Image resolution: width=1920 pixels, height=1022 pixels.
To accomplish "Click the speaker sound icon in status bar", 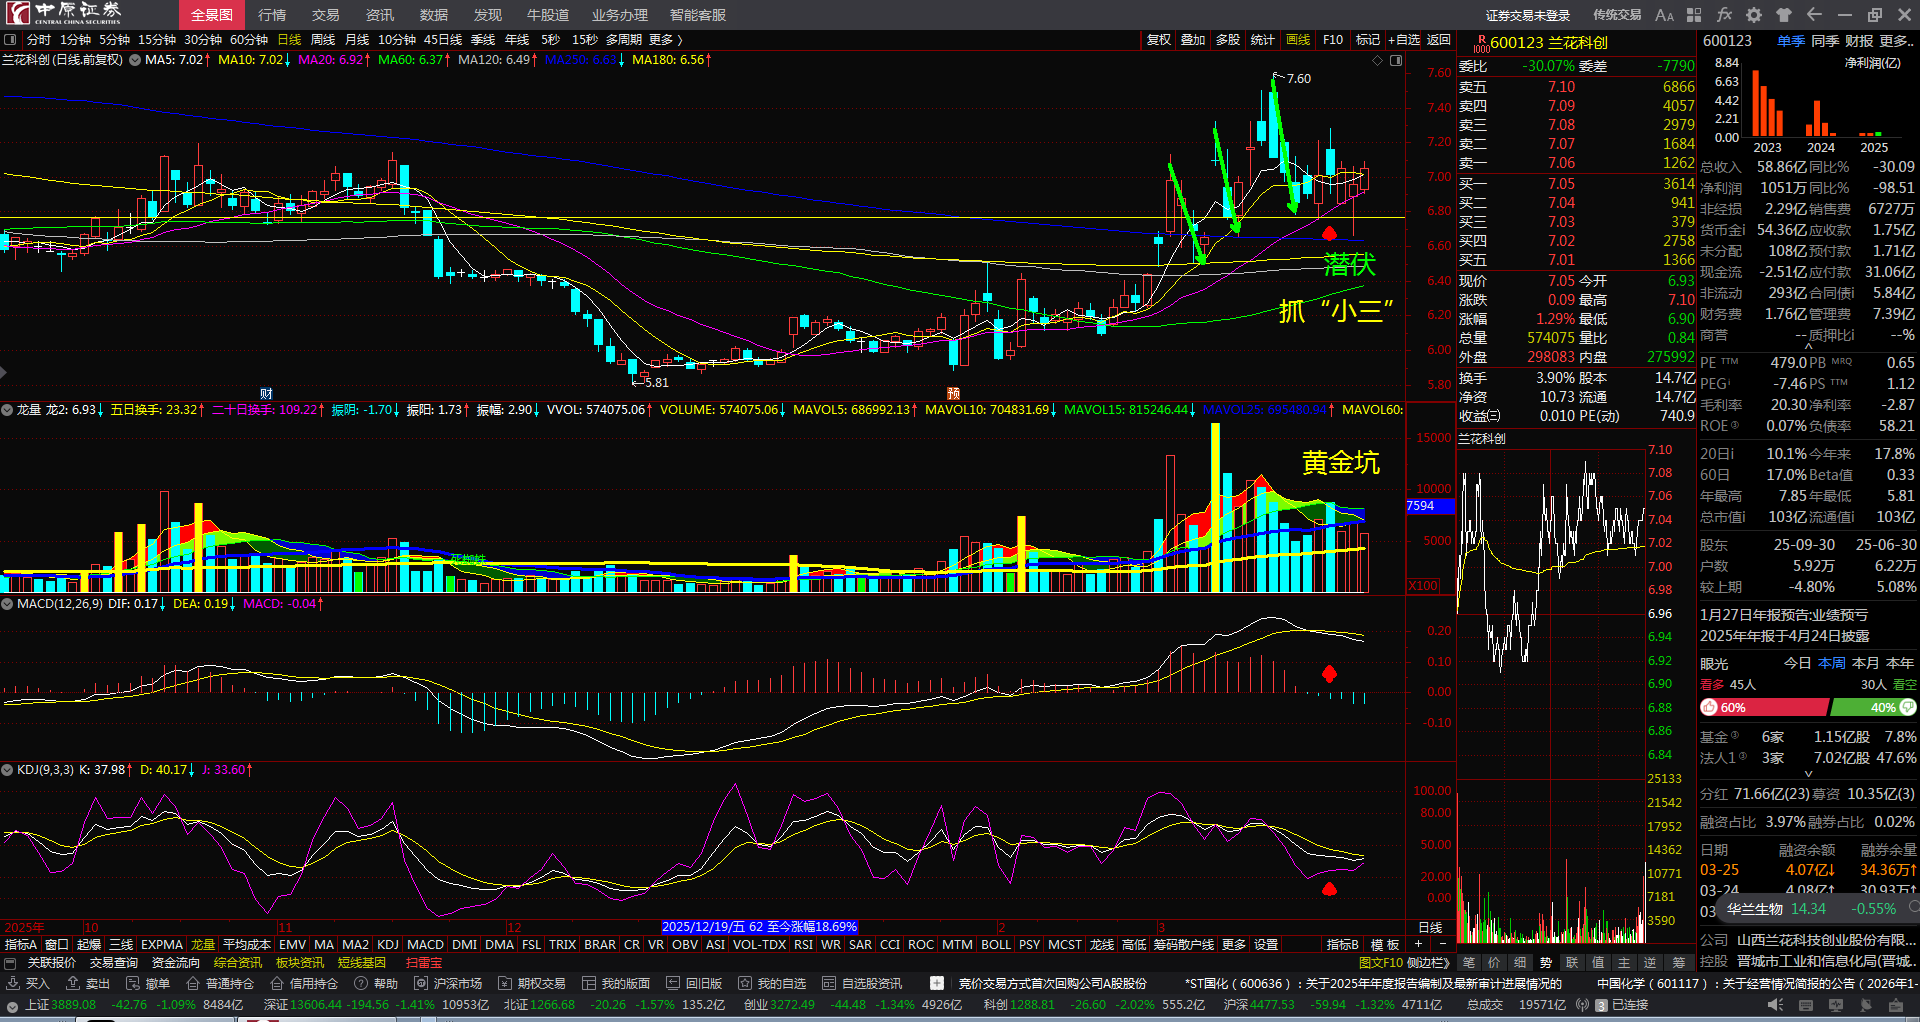I will [1775, 1005].
